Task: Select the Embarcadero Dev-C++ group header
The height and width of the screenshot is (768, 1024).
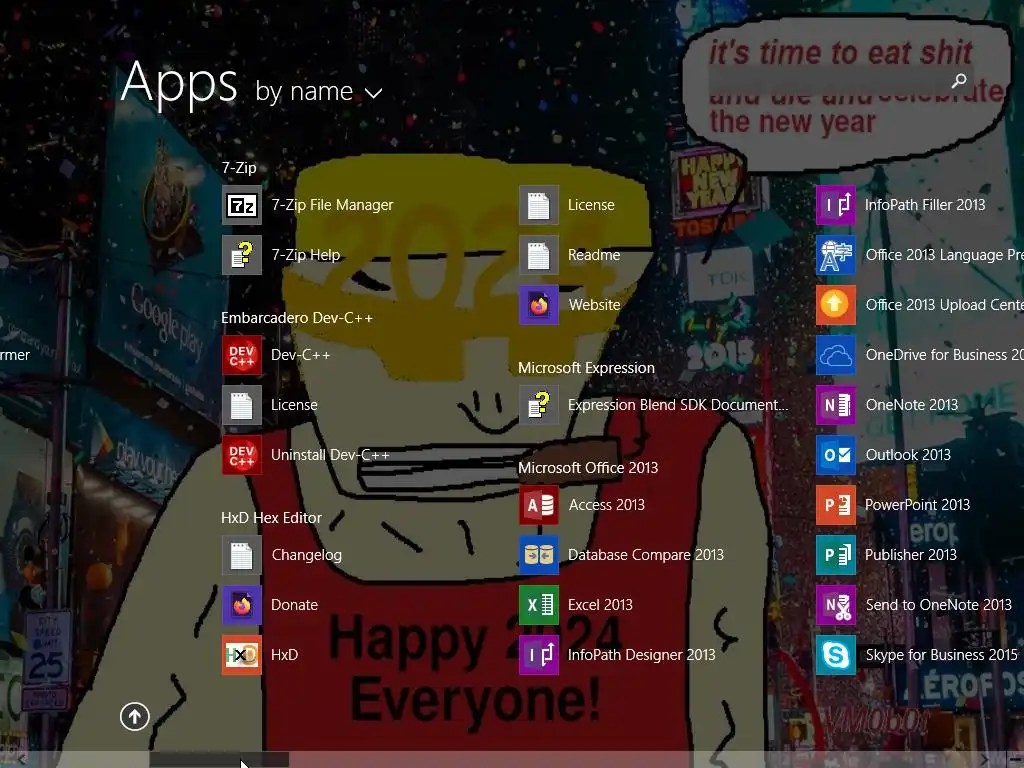Action: [x=296, y=318]
